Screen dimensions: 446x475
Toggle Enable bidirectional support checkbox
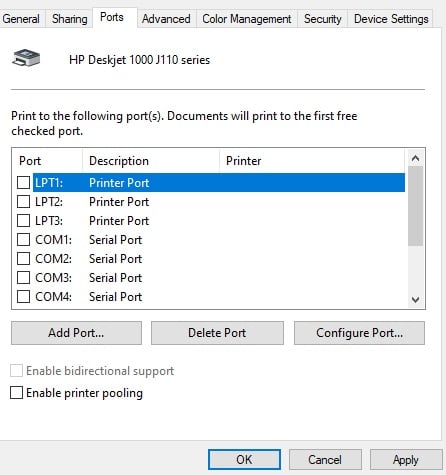point(16,371)
